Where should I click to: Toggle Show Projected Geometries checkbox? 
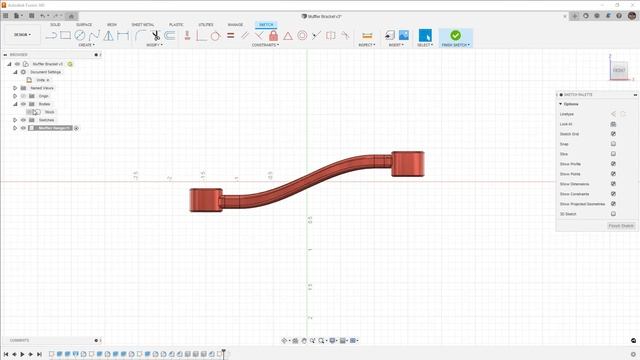(x=613, y=204)
